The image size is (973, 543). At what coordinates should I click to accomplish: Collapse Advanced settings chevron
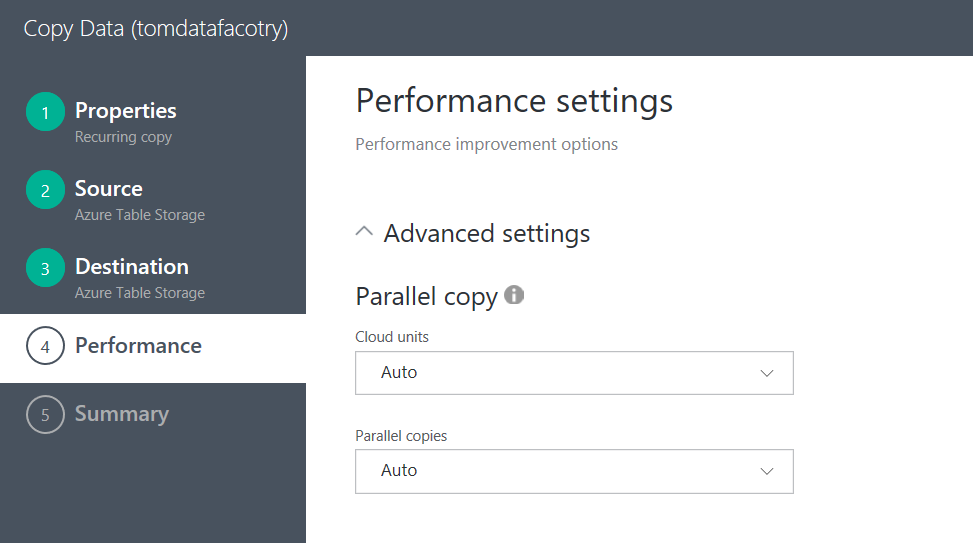(364, 233)
